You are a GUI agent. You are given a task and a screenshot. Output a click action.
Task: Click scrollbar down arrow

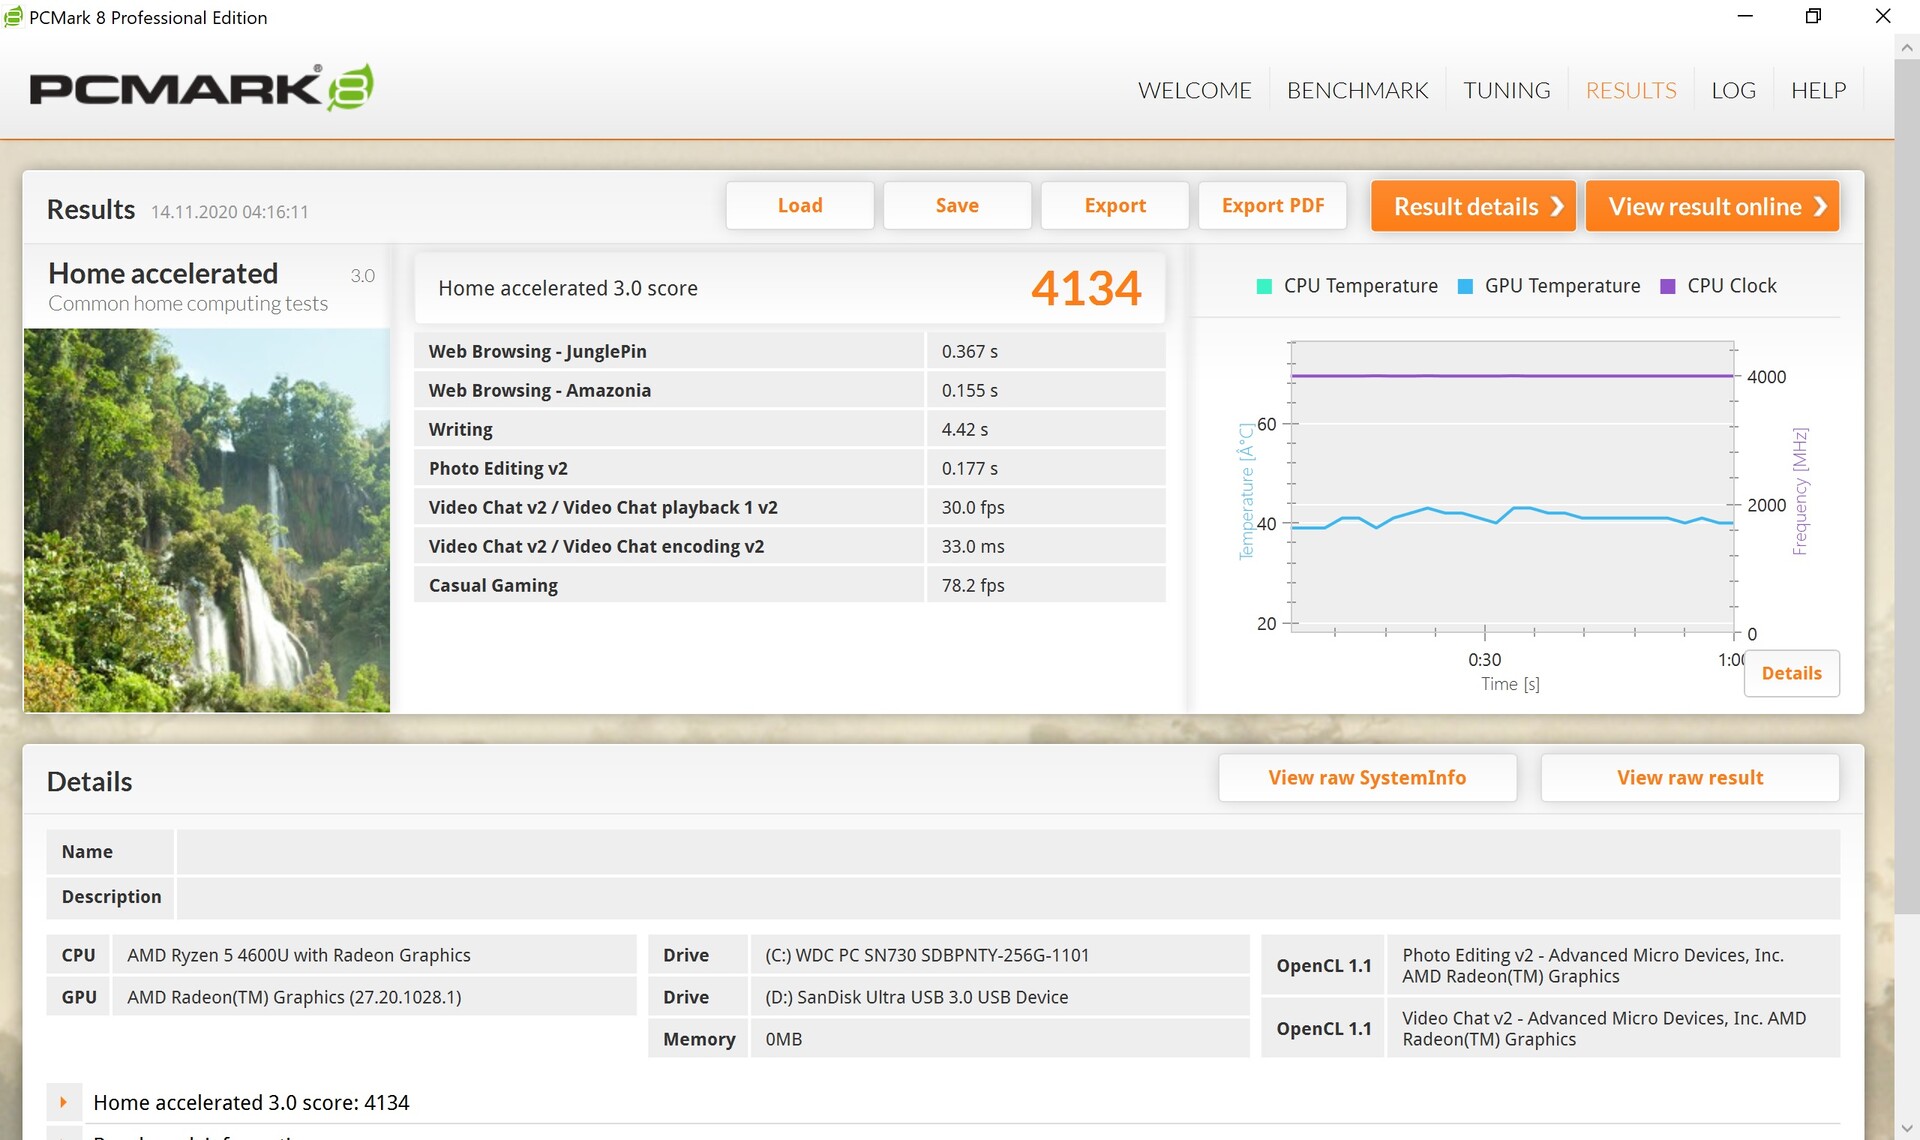[x=1906, y=1129]
